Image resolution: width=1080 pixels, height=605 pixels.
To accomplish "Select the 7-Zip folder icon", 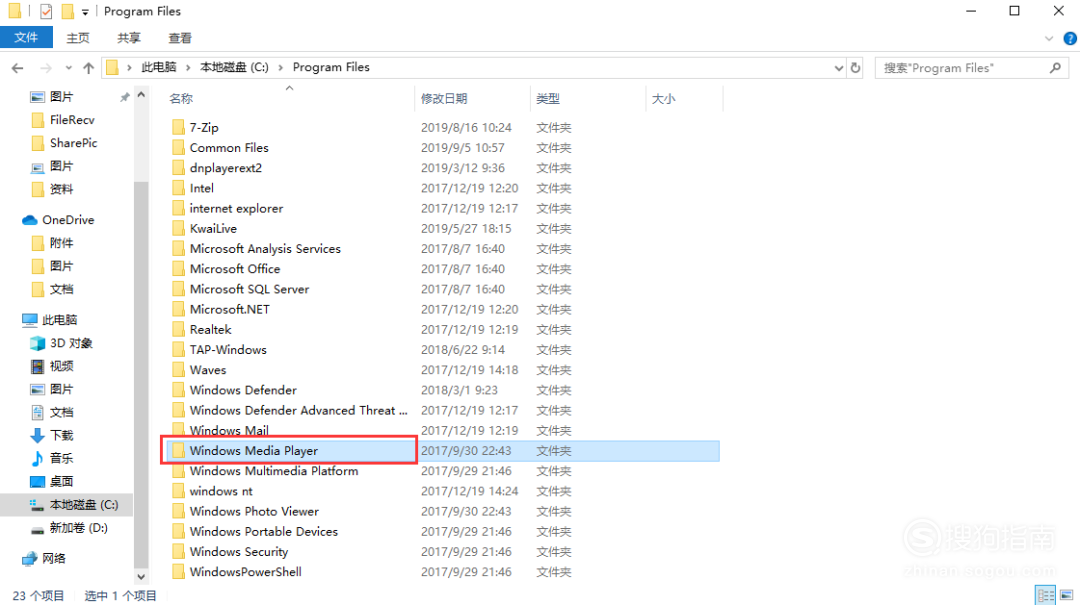I will click(x=178, y=127).
